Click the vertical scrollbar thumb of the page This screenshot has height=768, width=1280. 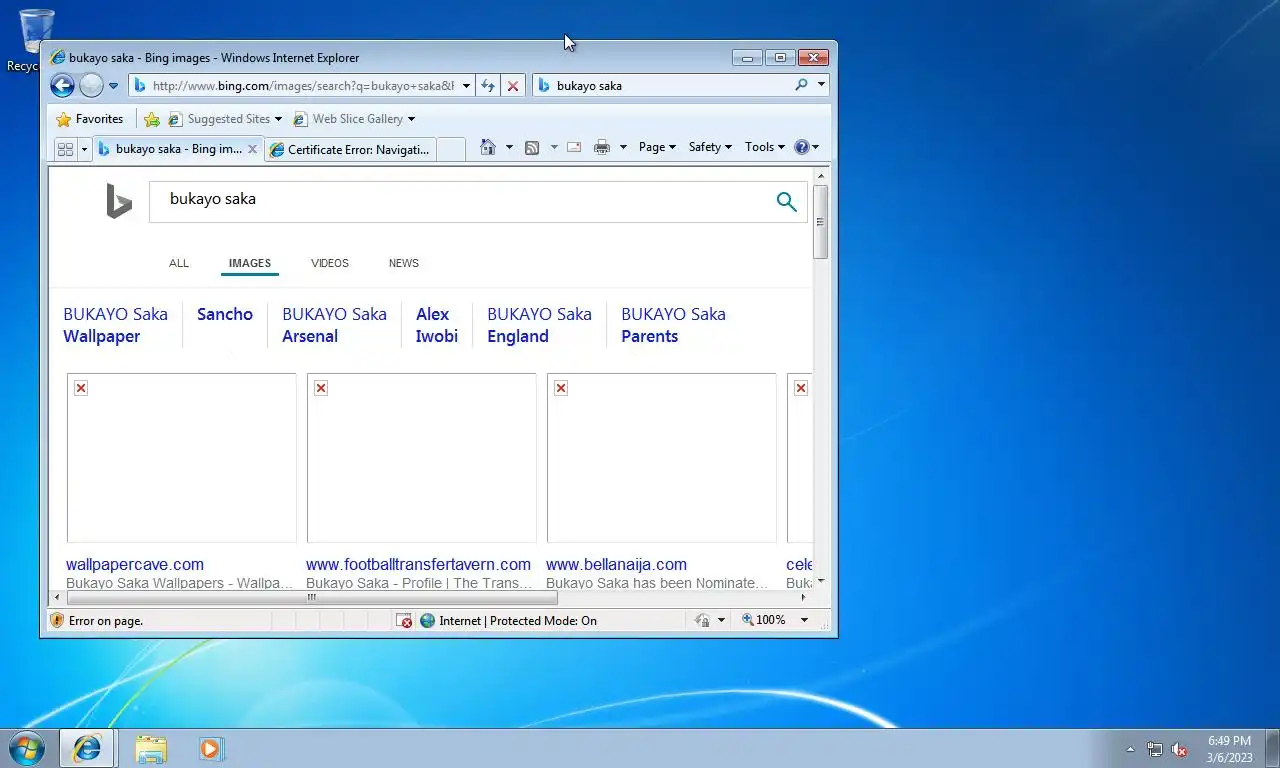click(x=820, y=222)
